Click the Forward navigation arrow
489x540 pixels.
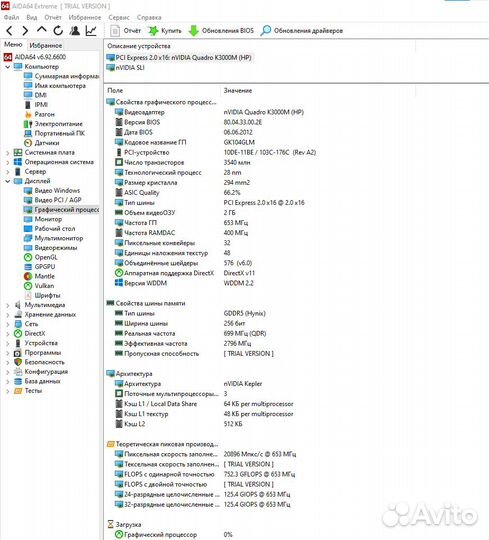25,31
